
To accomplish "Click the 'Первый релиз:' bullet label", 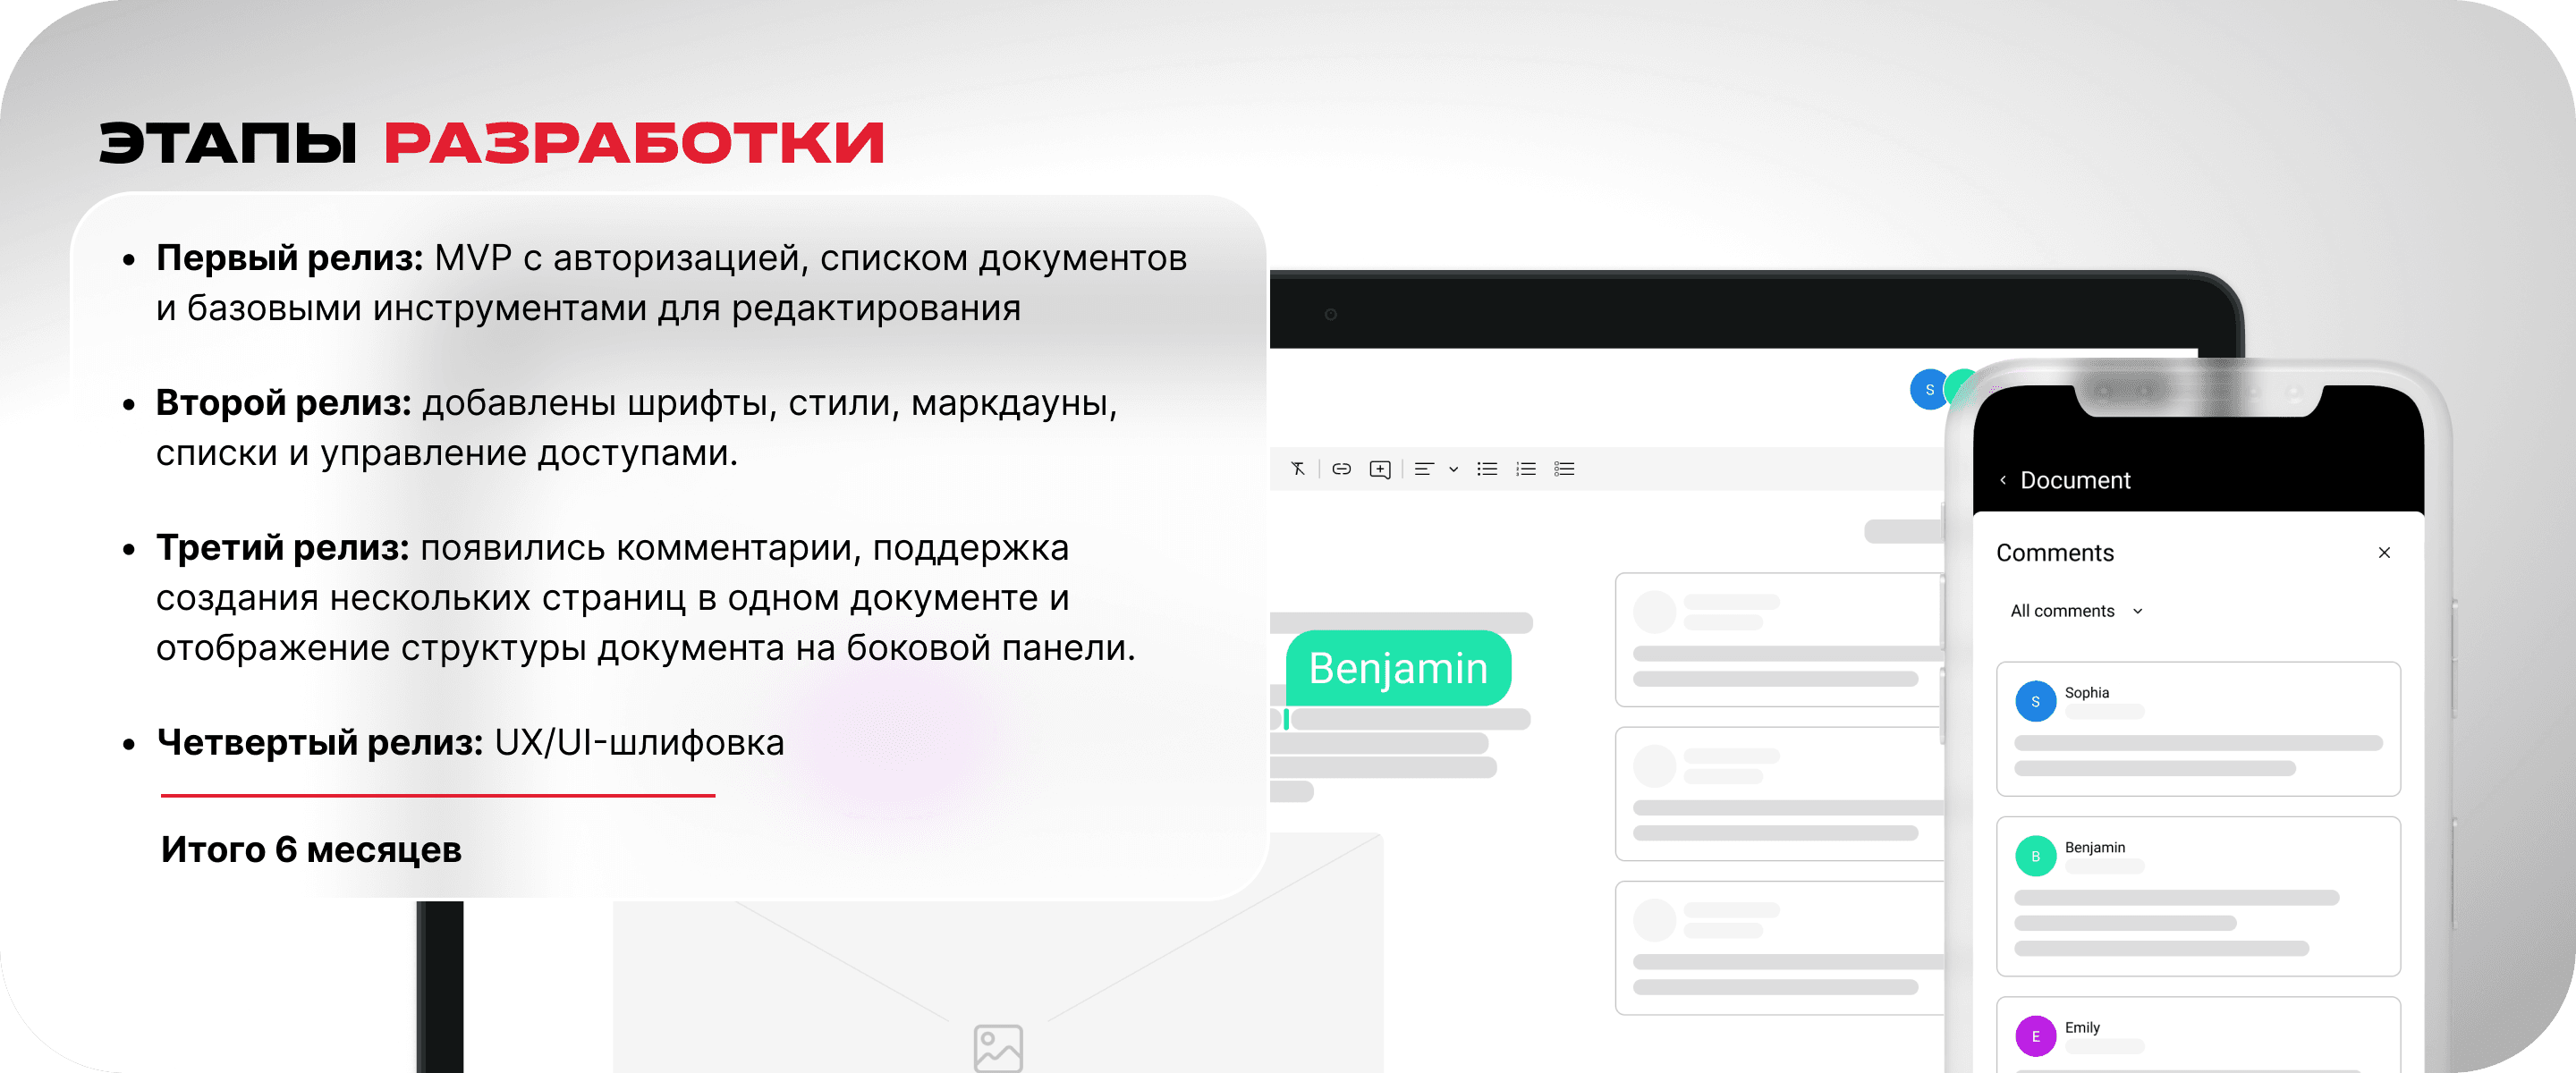I will tap(290, 258).
